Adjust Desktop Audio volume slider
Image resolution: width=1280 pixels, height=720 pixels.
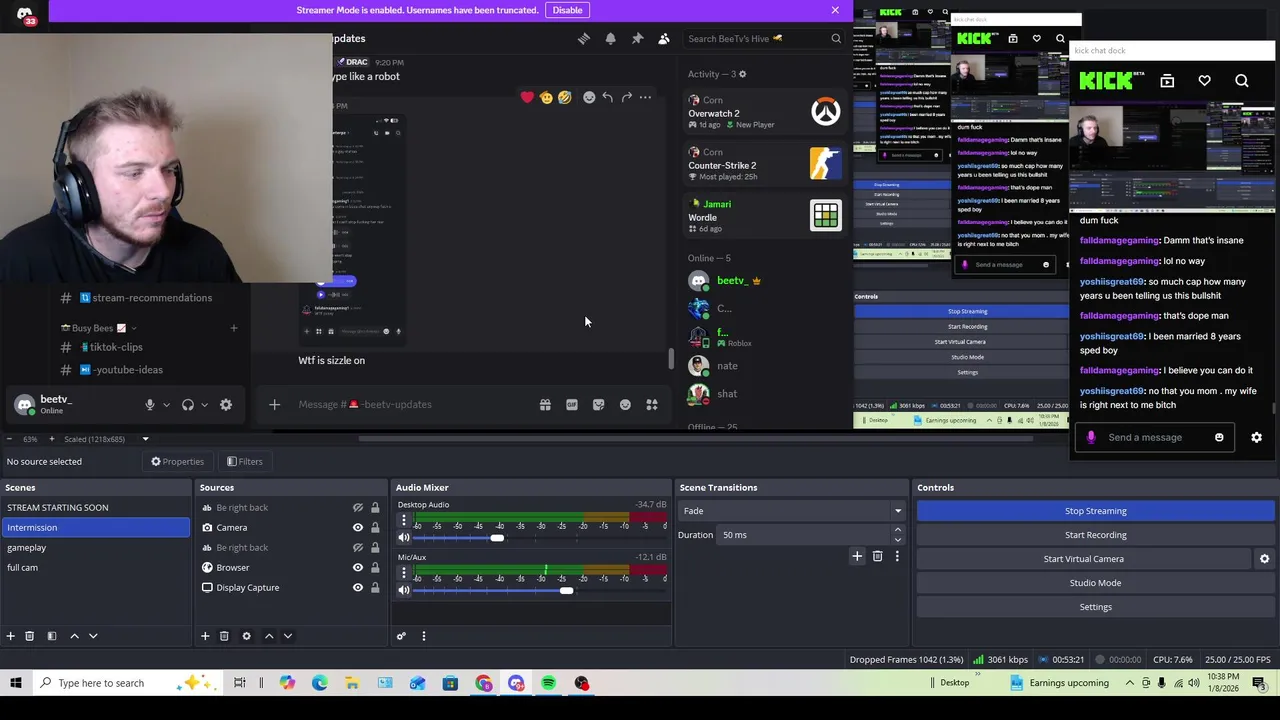point(497,538)
